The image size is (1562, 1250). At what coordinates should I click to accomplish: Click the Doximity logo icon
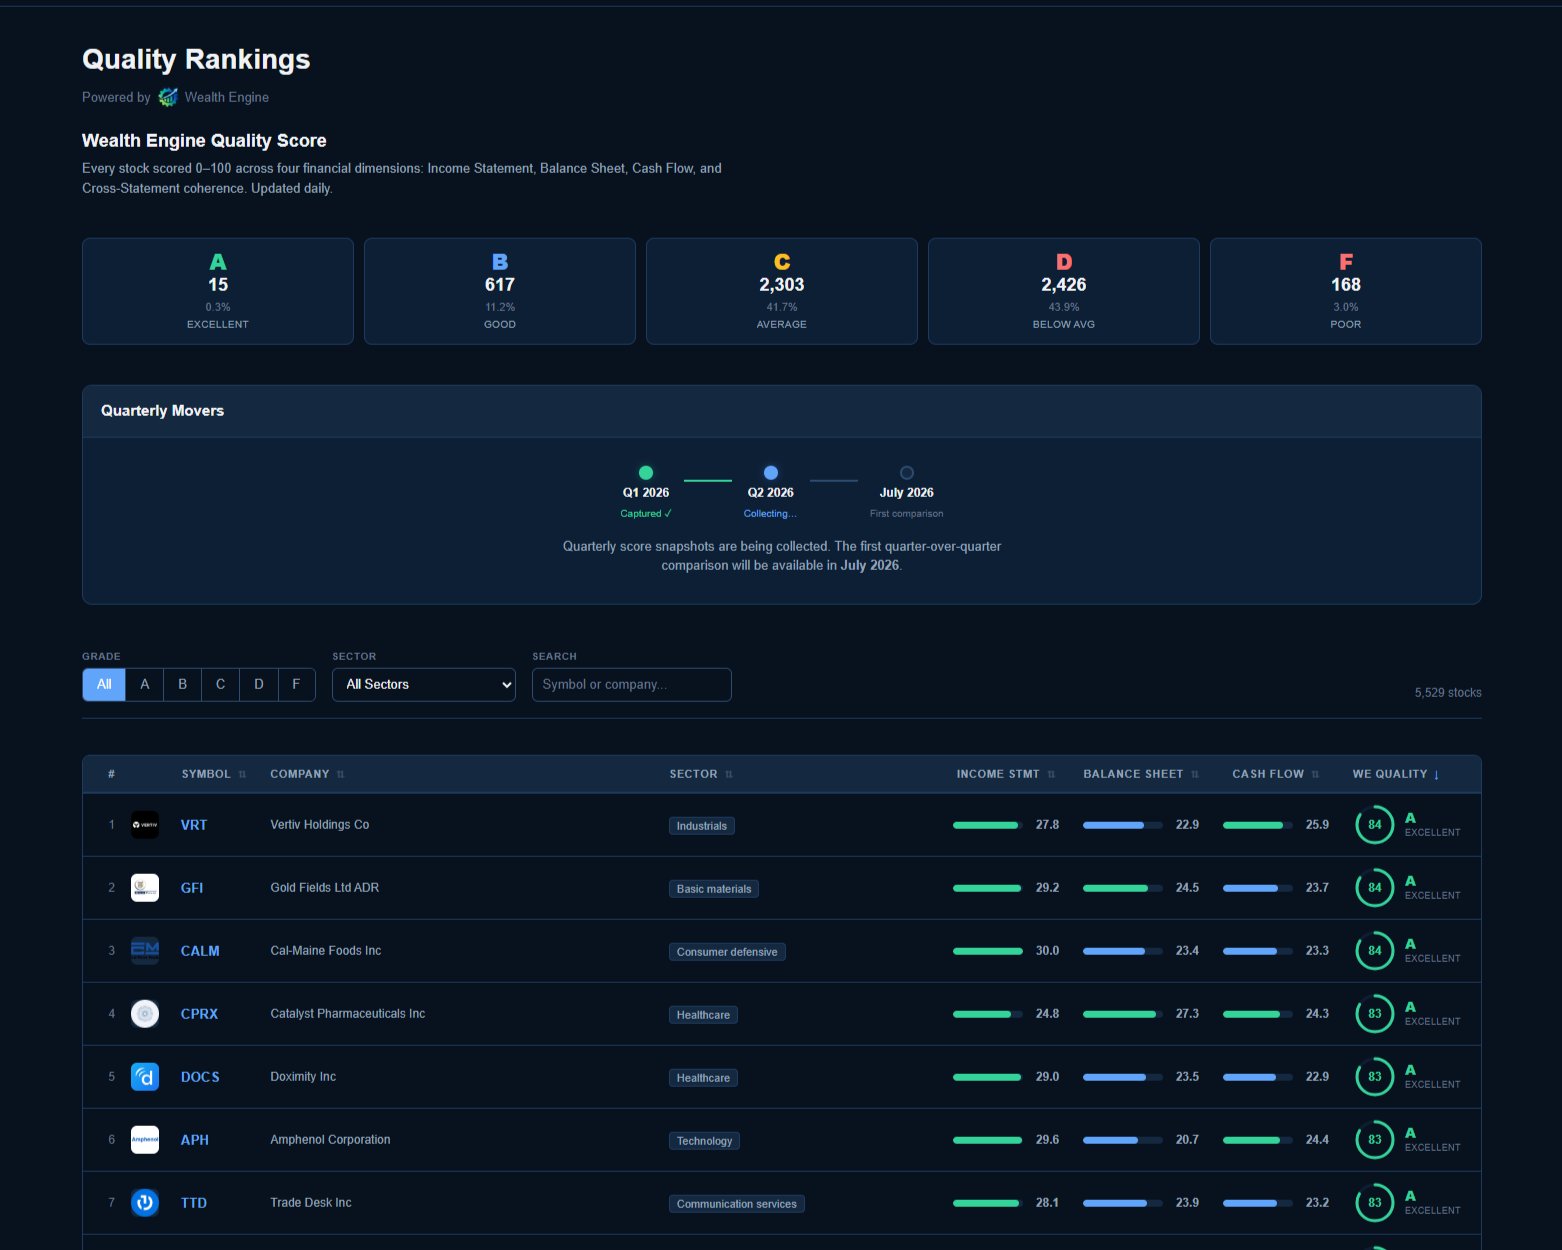coord(145,1077)
